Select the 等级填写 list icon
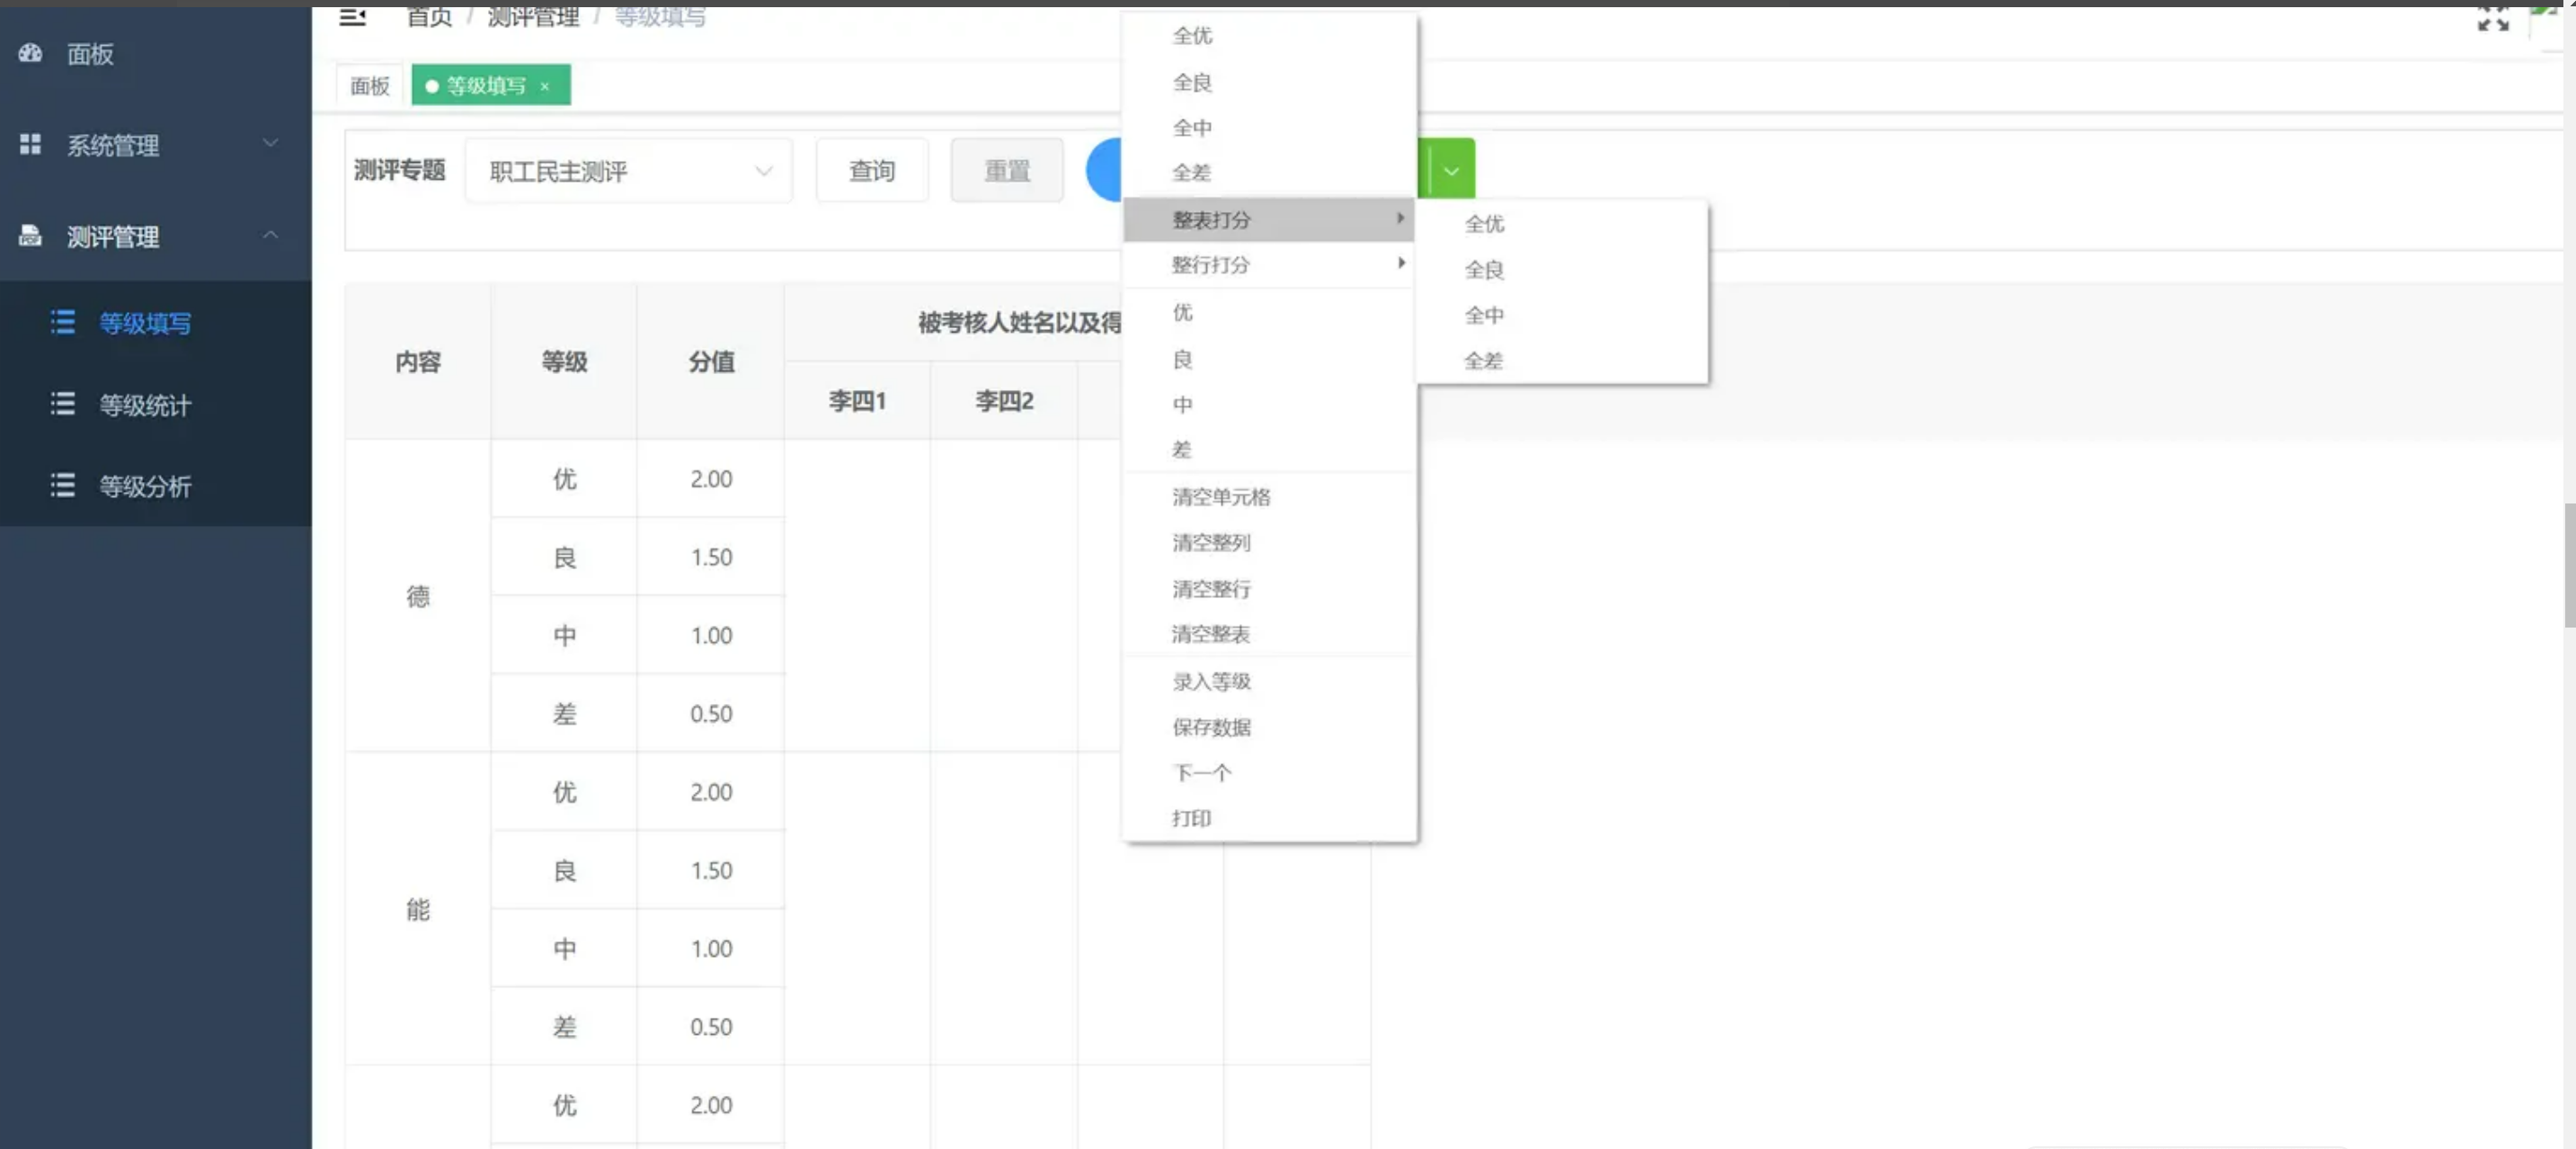The image size is (2576, 1149). coord(62,322)
